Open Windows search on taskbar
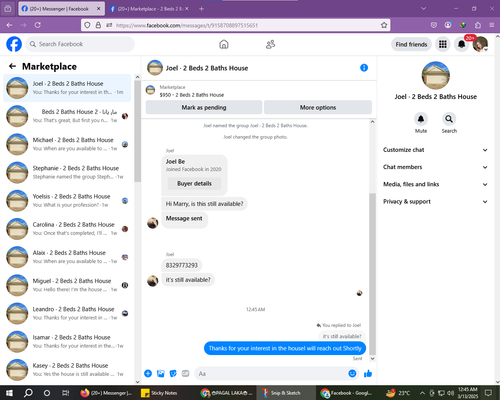Image resolution: width=500 pixels, height=400 pixels. pos(28,393)
